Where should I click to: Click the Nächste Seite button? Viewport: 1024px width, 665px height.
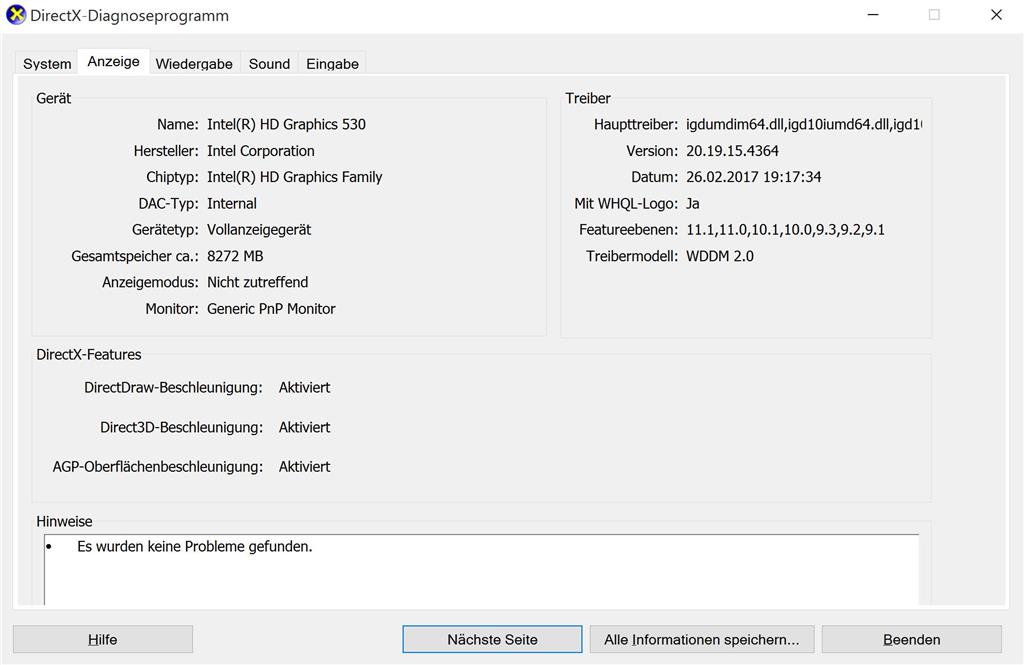(492, 640)
